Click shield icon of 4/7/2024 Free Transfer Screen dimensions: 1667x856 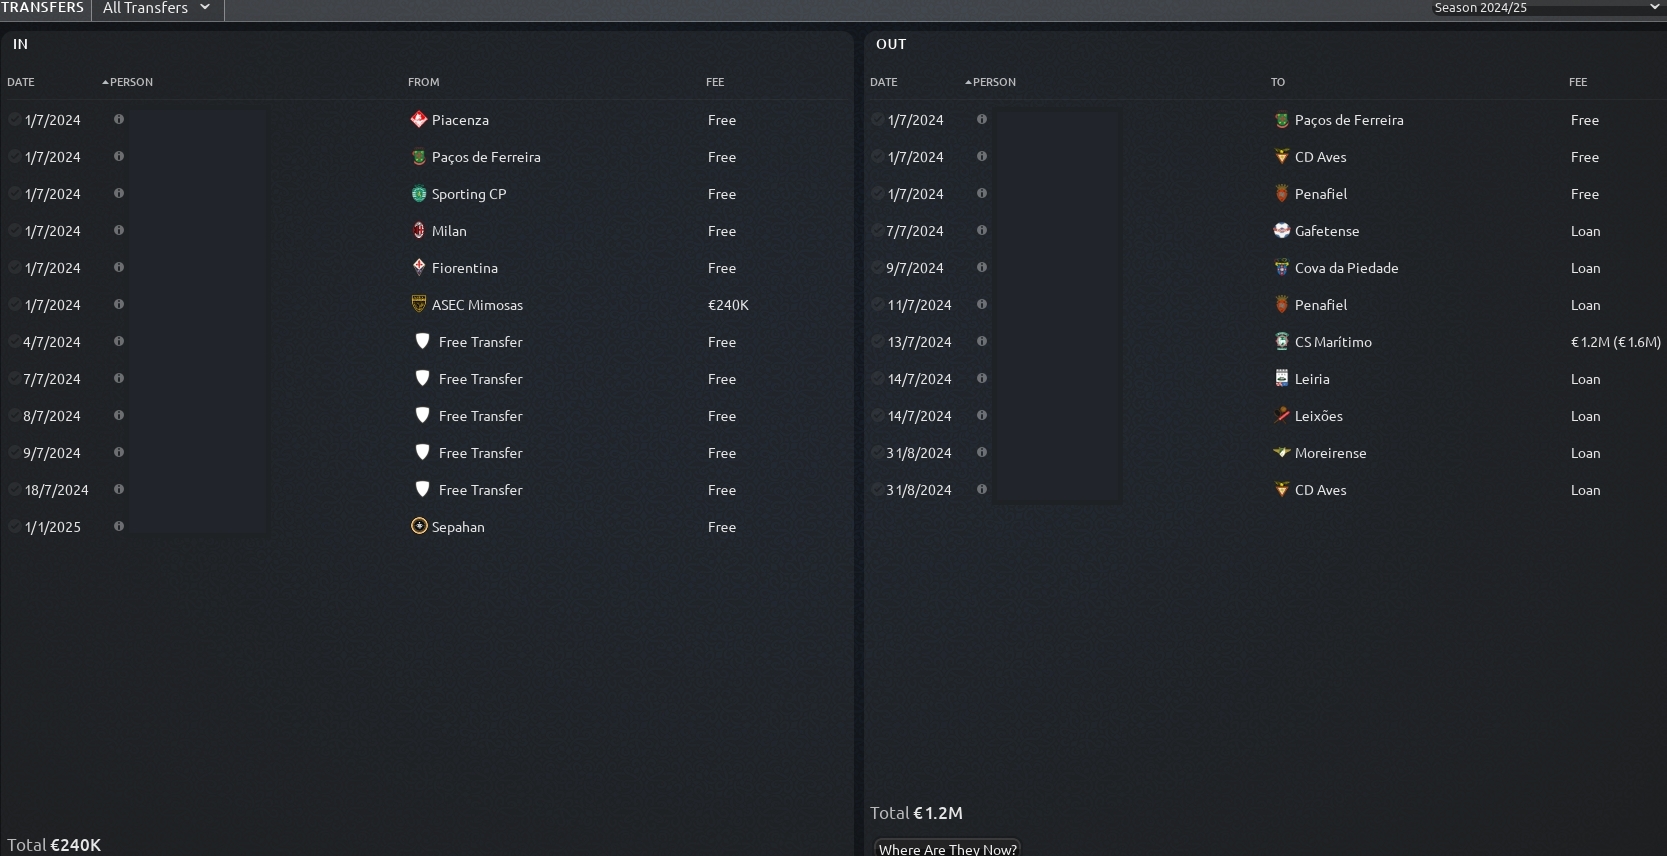coord(422,342)
